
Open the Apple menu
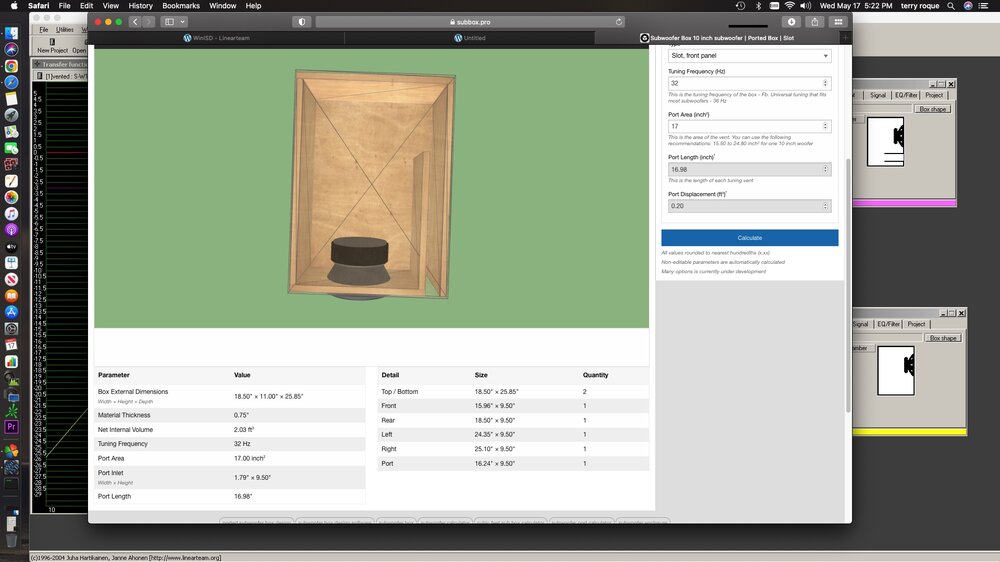click(14, 6)
